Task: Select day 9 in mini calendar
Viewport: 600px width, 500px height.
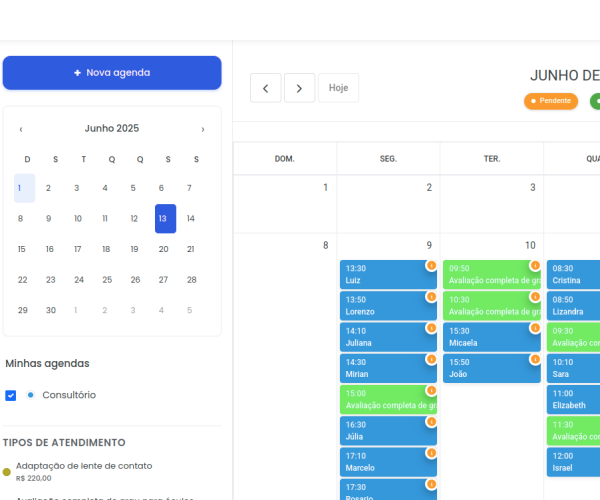Action: tap(49, 218)
